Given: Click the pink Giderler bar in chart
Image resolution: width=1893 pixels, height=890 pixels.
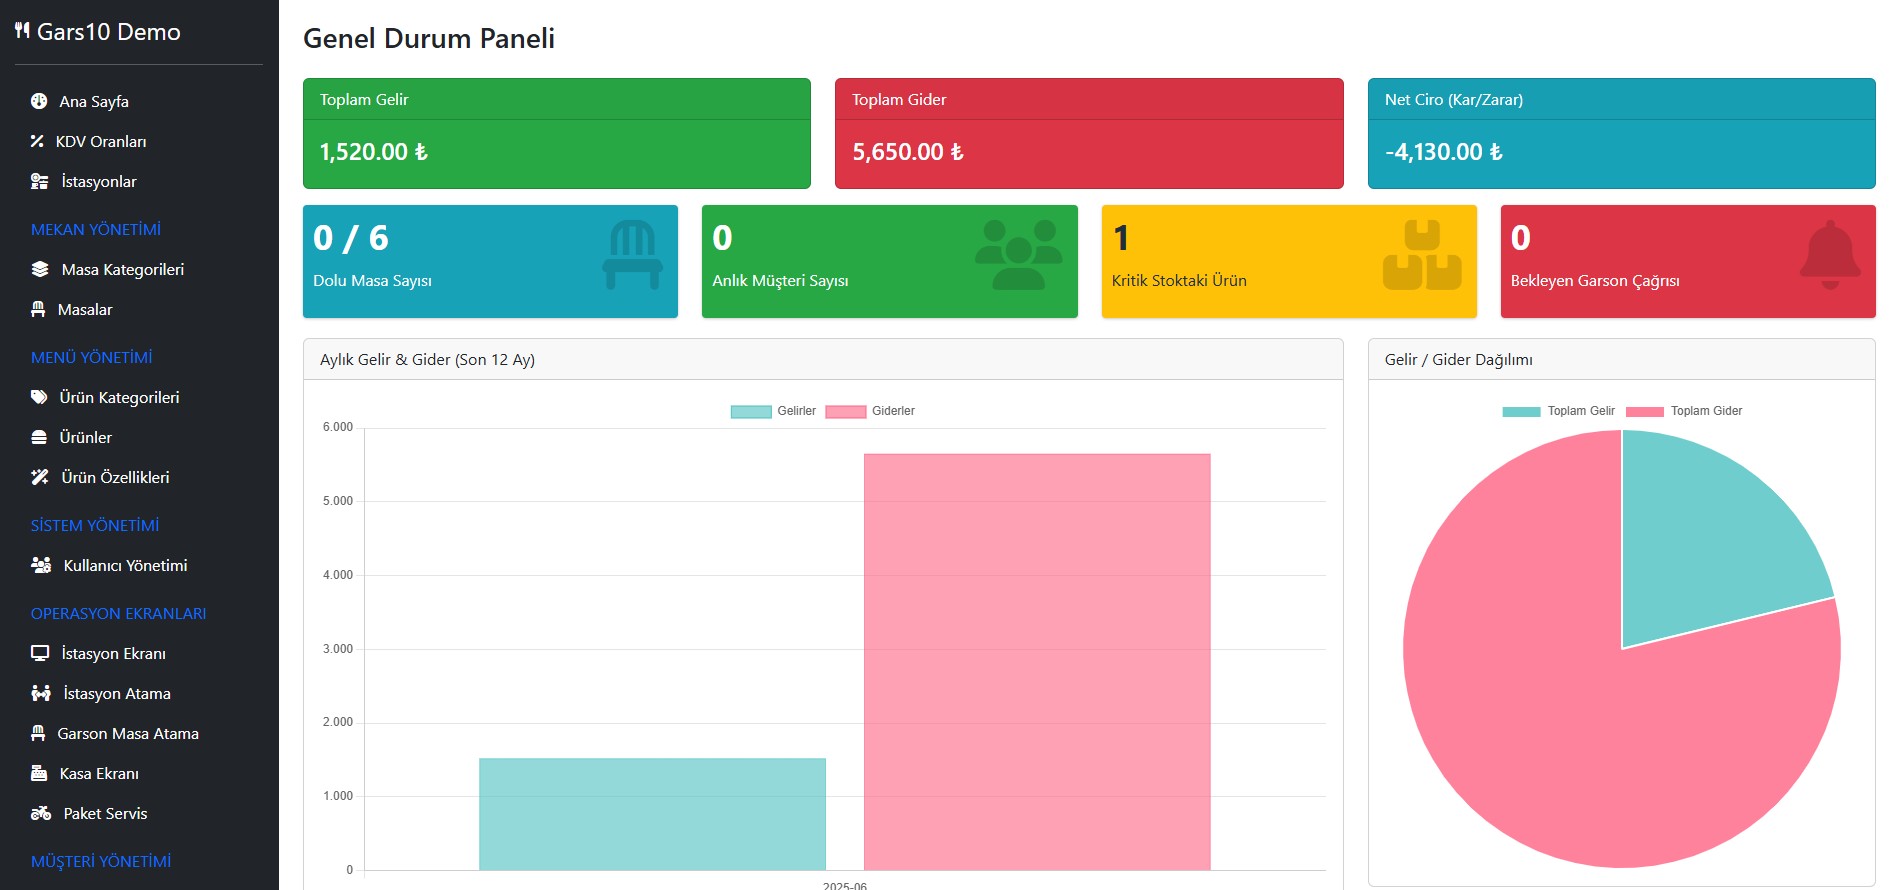Looking at the screenshot, I should (1037, 660).
